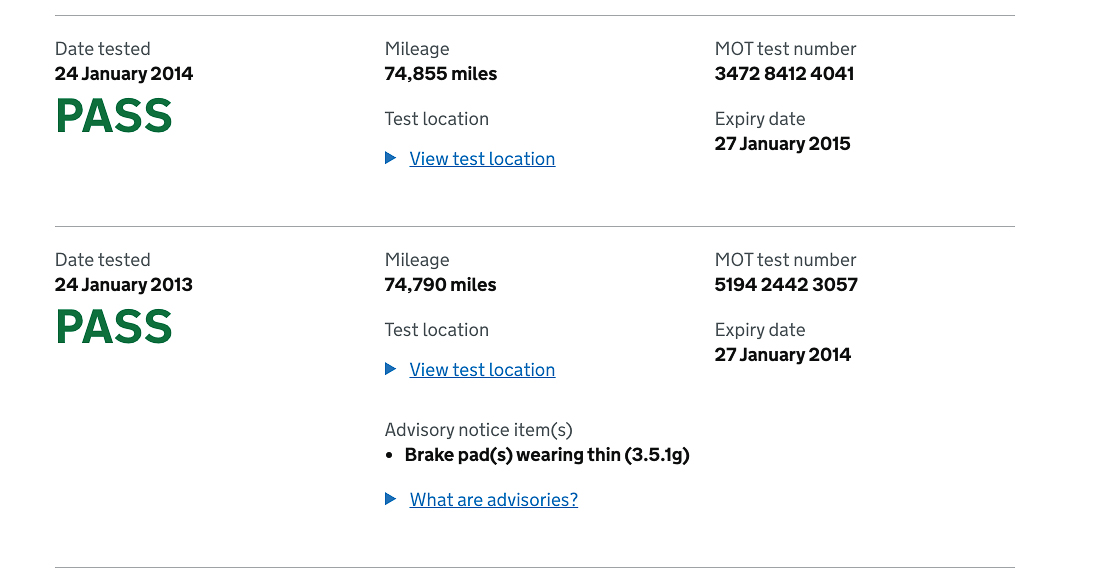Click the Advisory notice item(s) heading

(478, 430)
